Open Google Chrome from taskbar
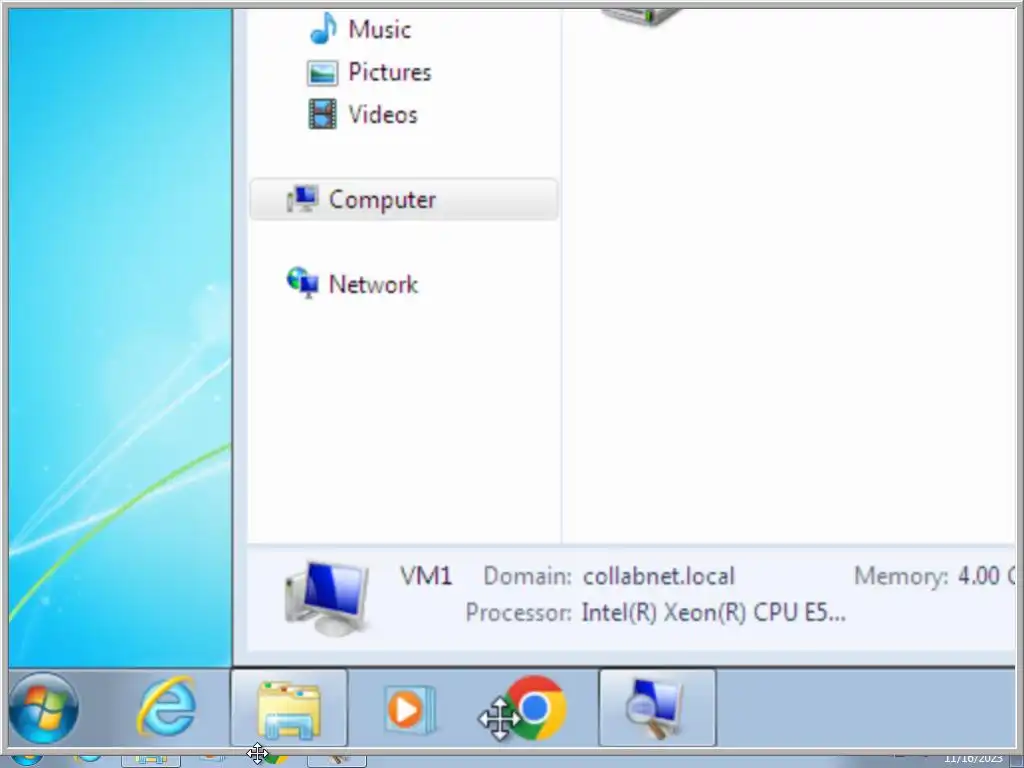 coord(536,708)
